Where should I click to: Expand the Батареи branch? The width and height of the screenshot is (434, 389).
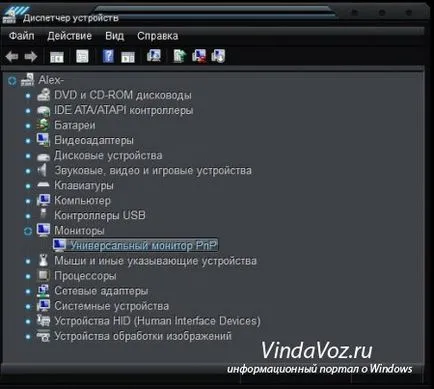pyautogui.click(x=28, y=126)
